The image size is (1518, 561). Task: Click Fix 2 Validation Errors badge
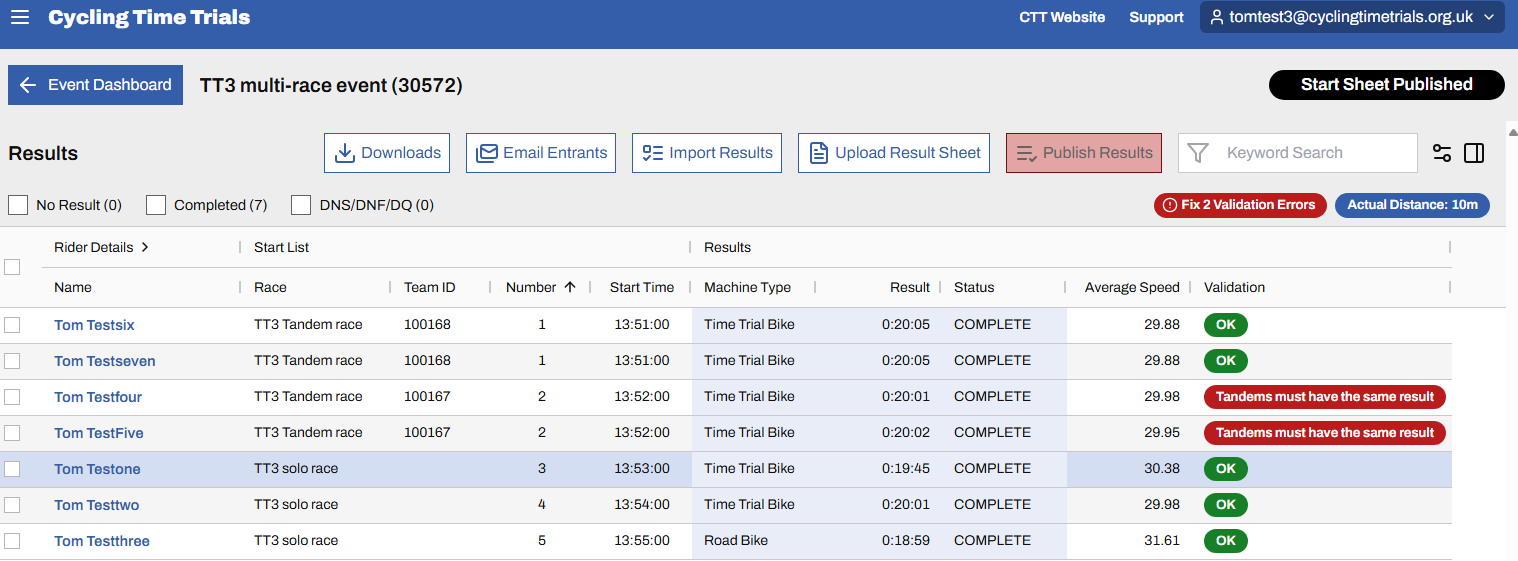(1240, 205)
